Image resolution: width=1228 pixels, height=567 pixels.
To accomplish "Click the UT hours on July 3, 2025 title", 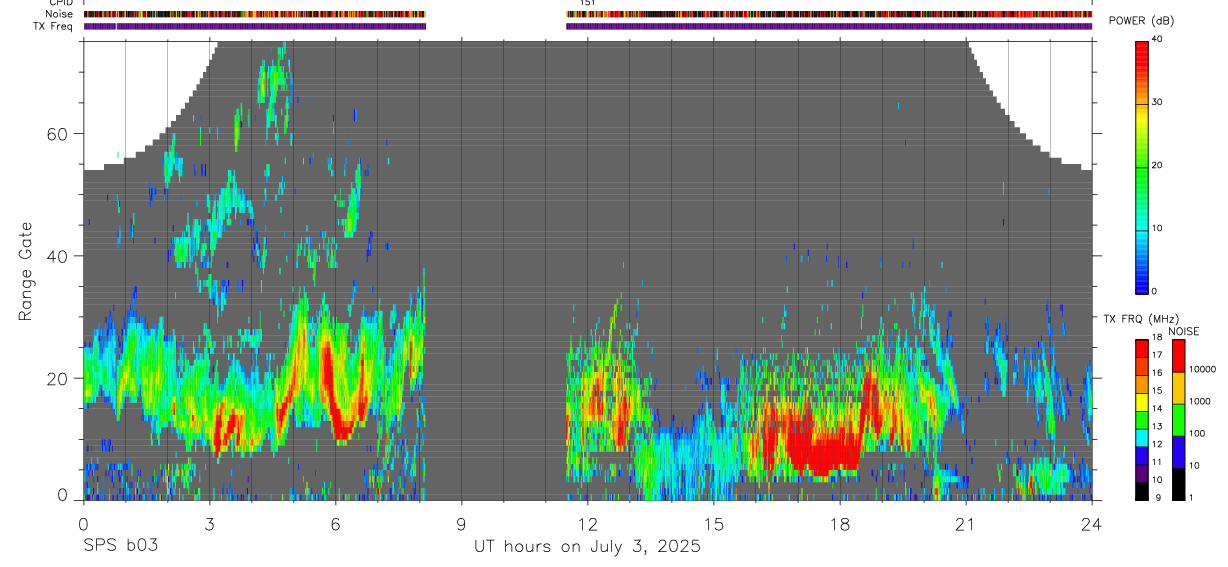I will [587, 547].
